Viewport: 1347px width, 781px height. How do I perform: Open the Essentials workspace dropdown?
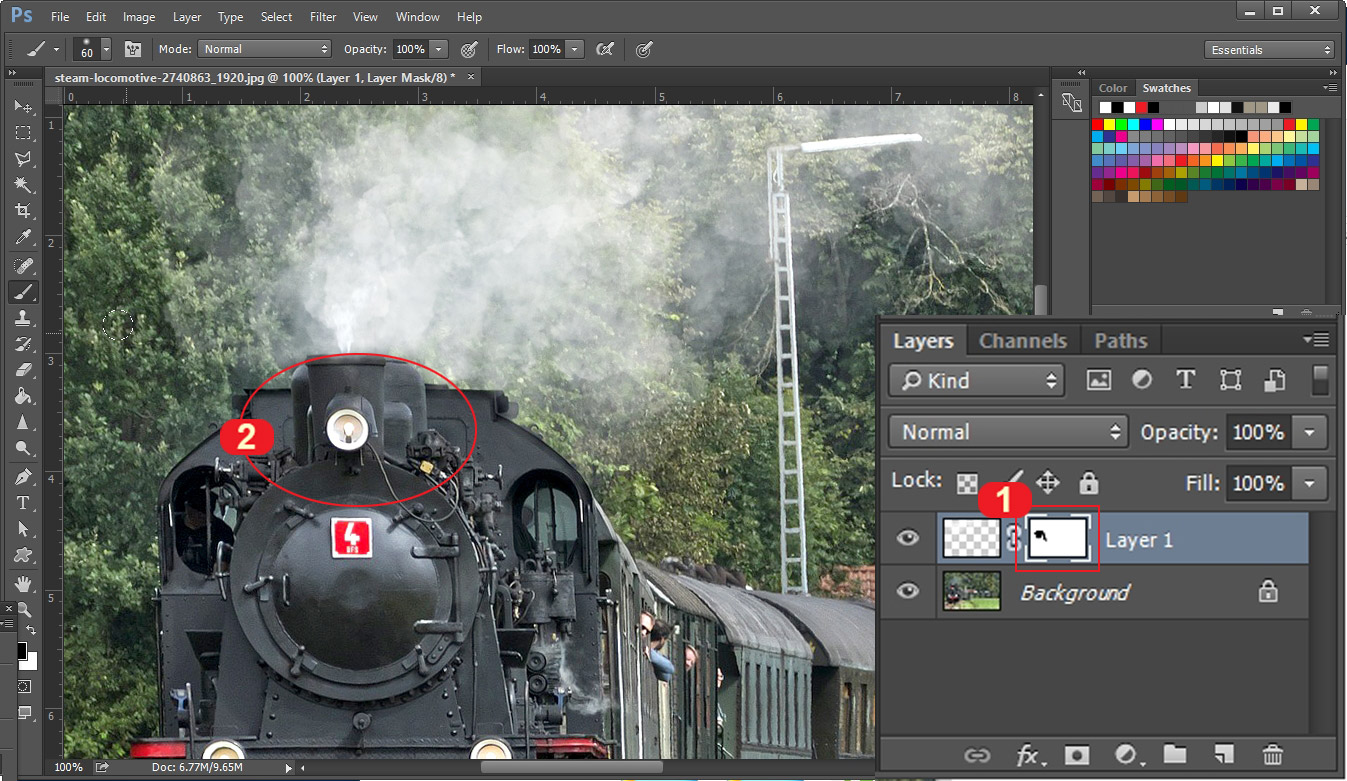tap(1270, 50)
